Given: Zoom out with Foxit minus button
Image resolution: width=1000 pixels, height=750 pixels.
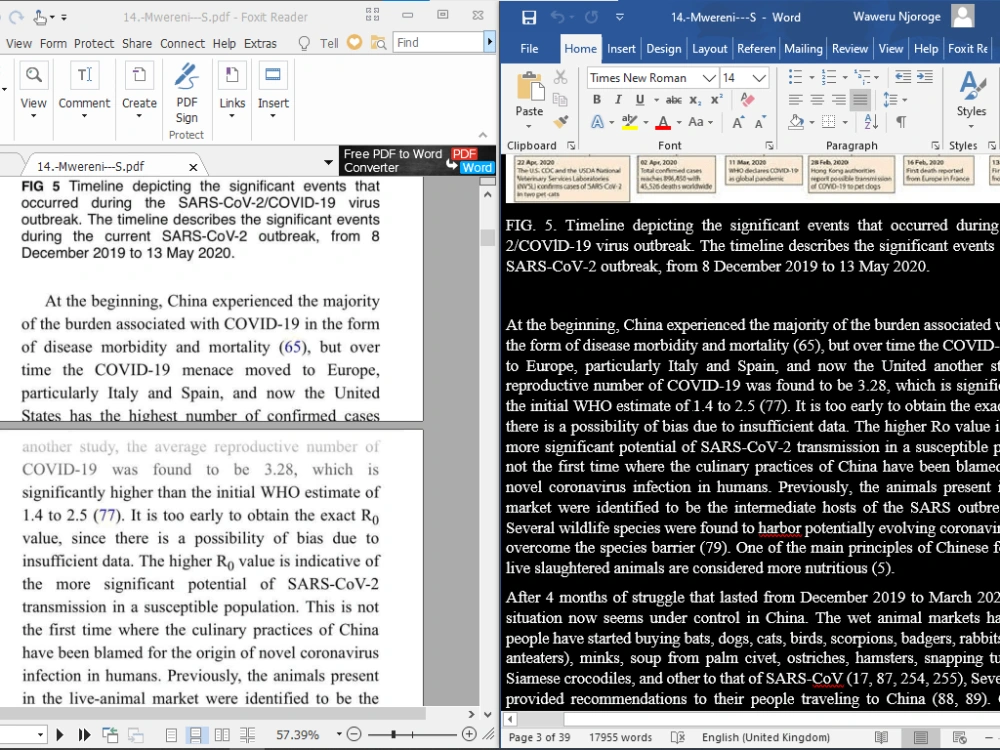Looking at the screenshot, I should coord(355,735).
